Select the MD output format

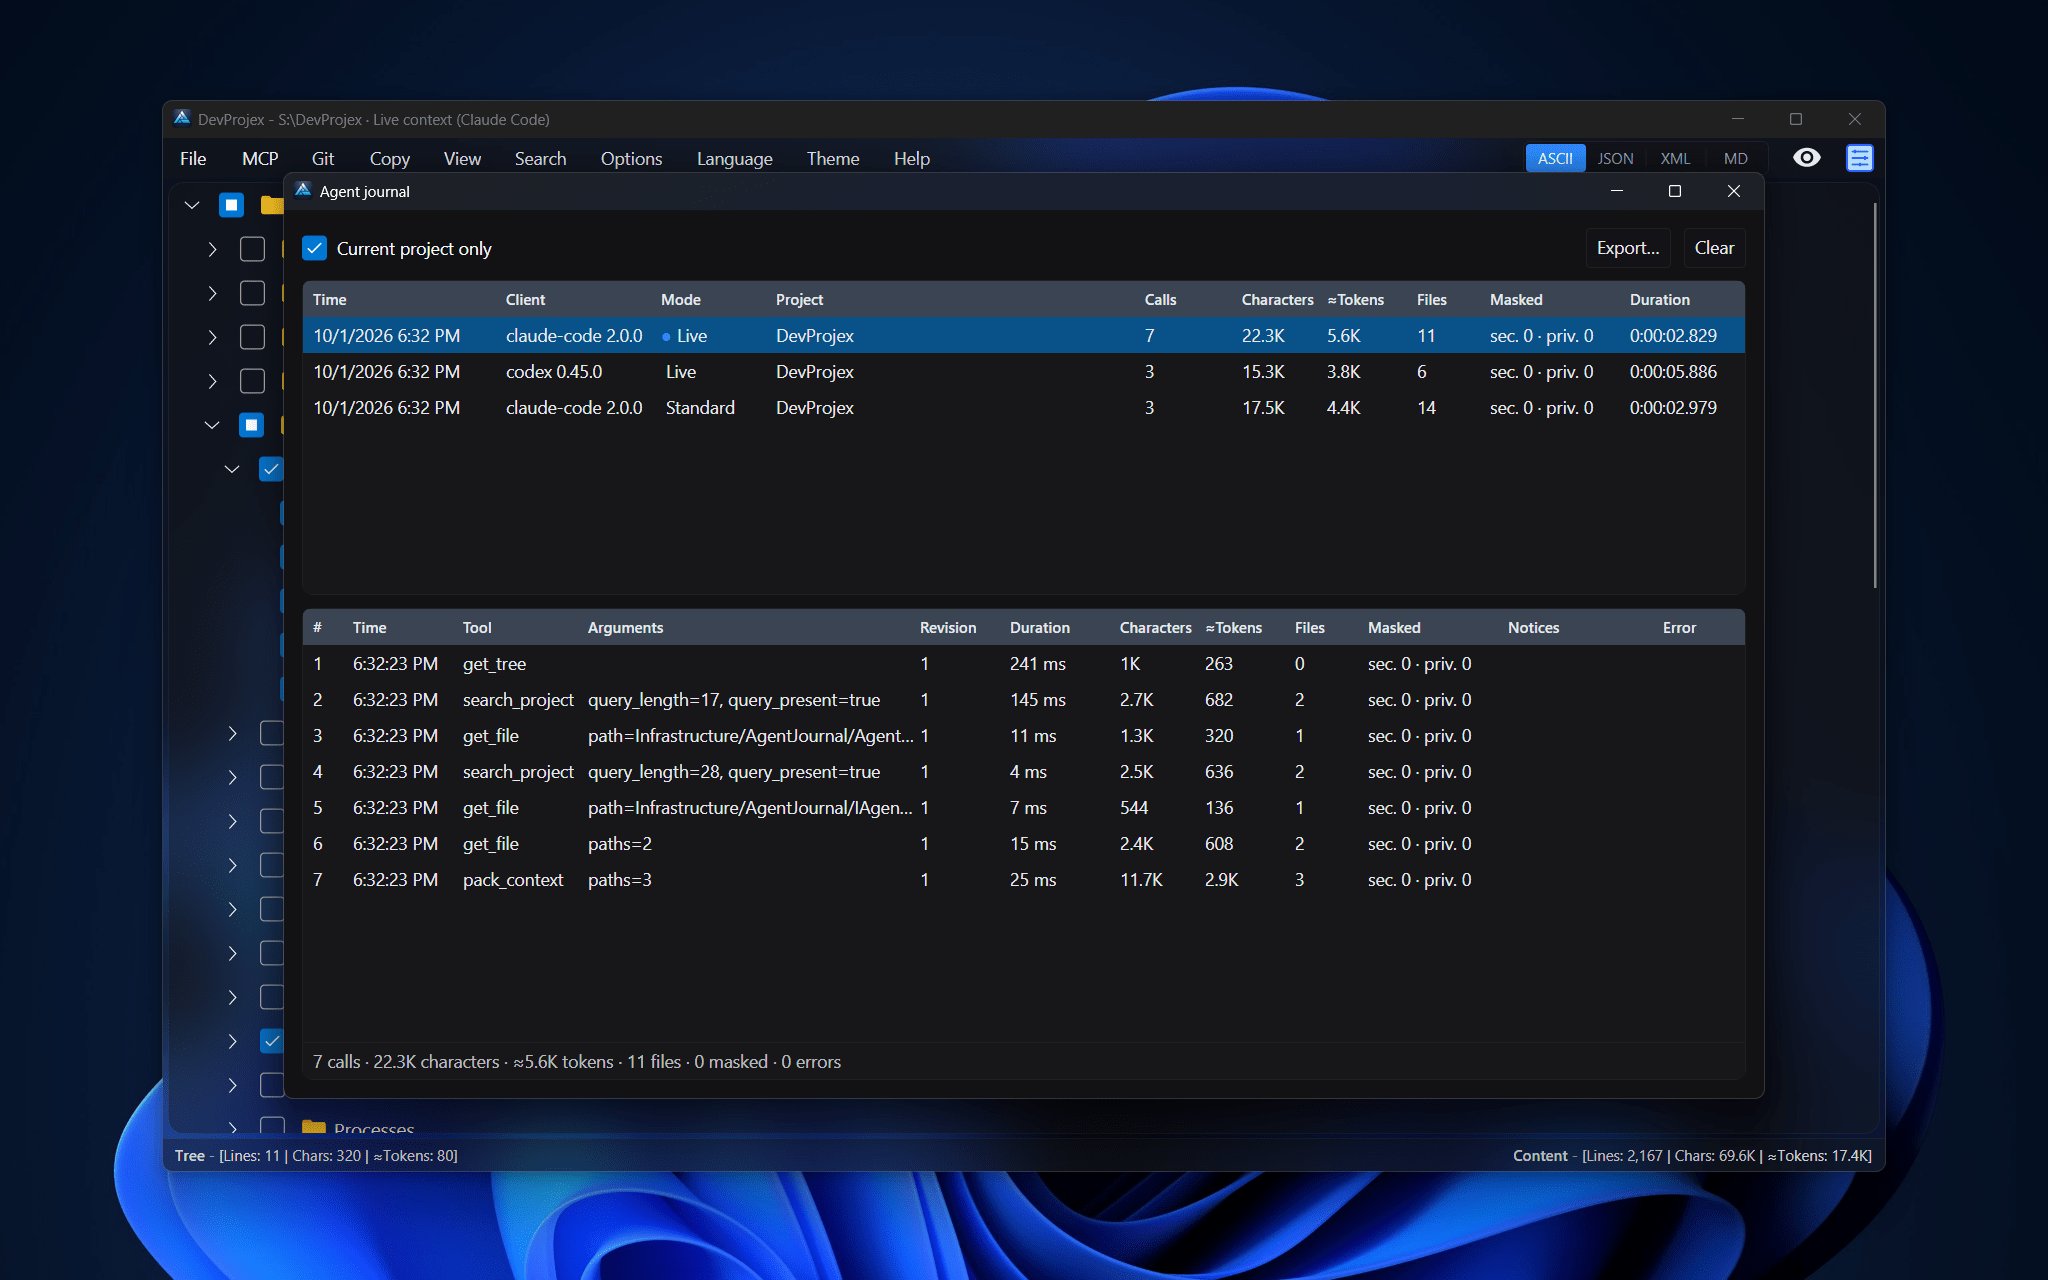tap(1735, 158)
